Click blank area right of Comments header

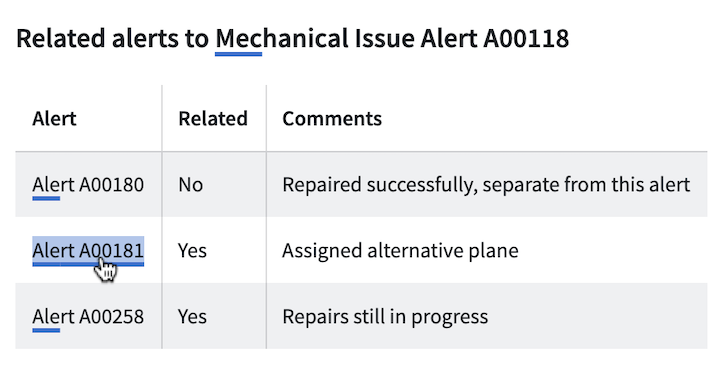pos(544,119)
